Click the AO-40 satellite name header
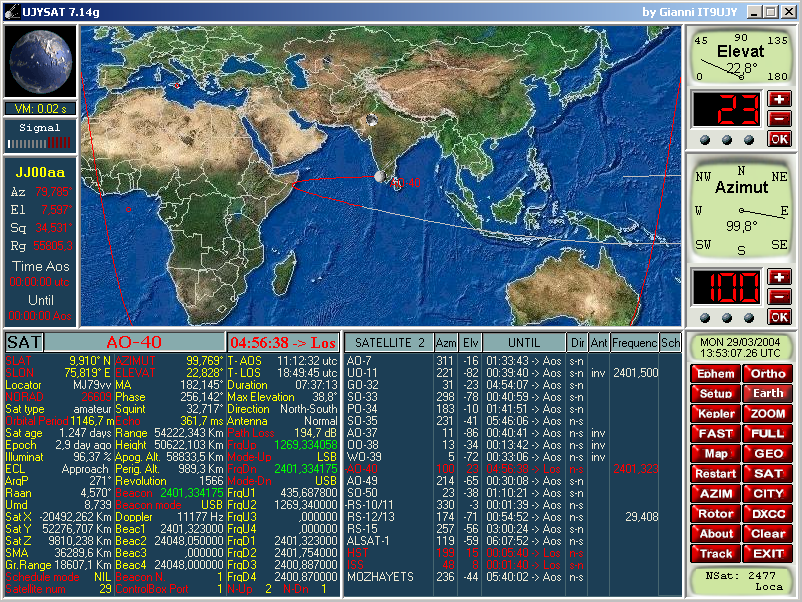The image size is (802, 602). [x=135, y=343]
